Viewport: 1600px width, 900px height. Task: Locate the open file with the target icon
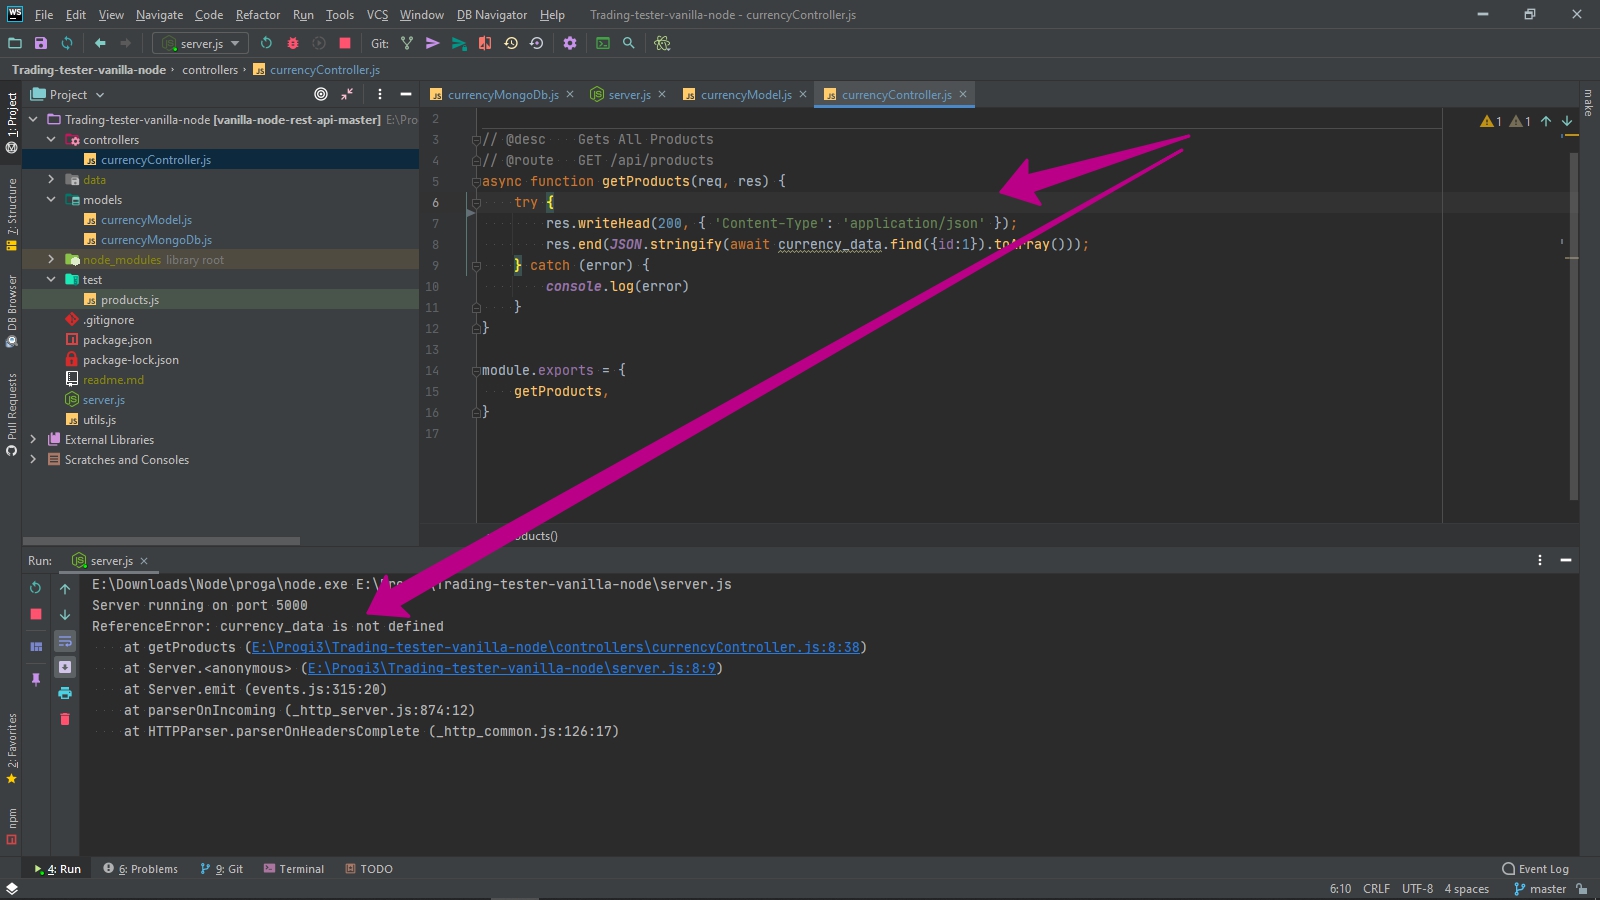(321, 94)
